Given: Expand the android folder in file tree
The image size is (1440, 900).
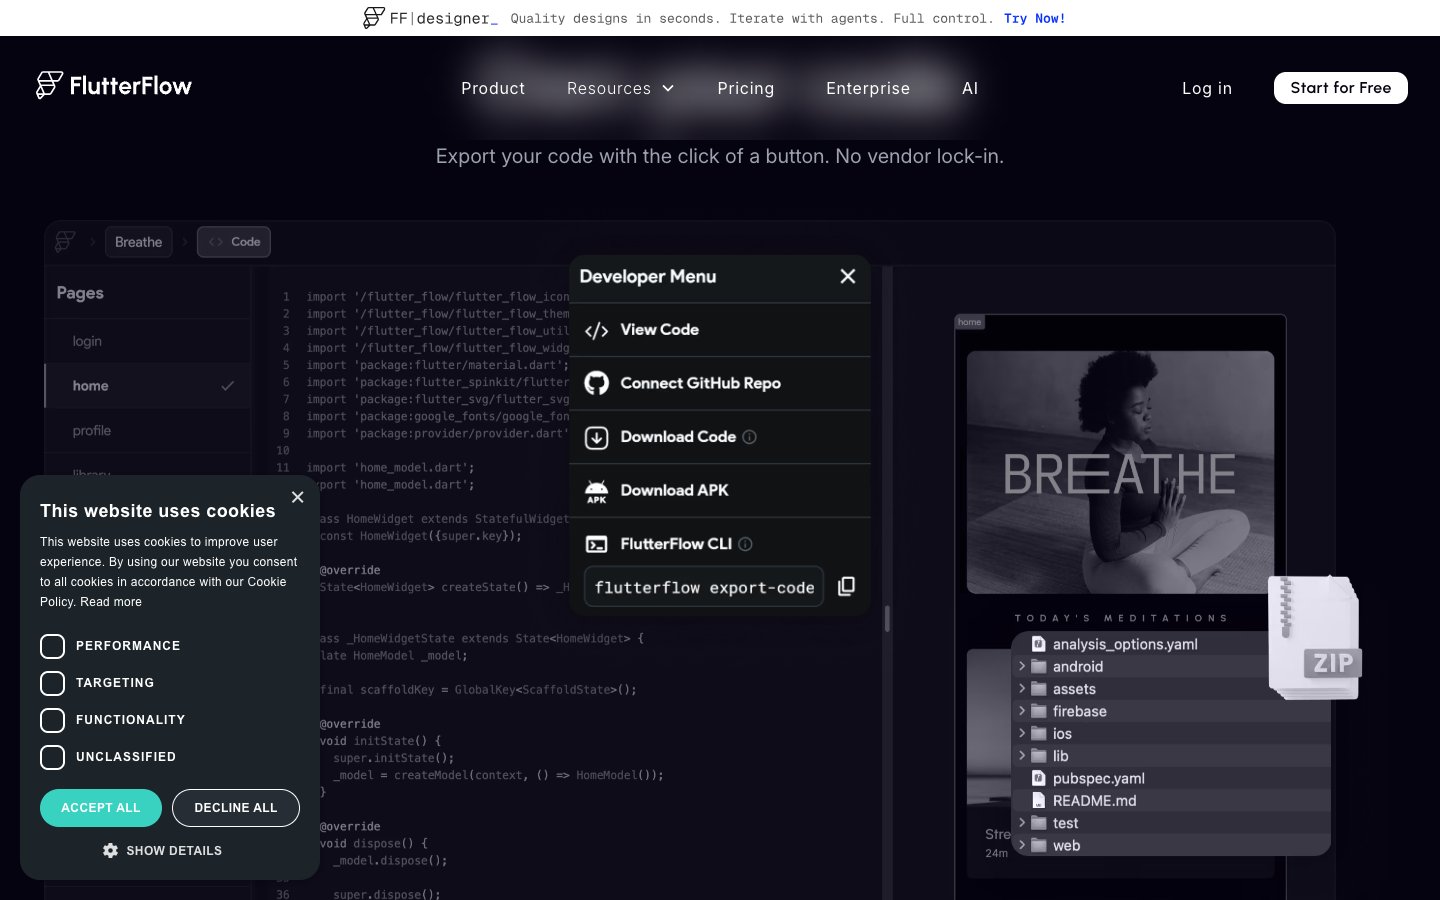Looking at the screenshot, I should click(1022, 667).
